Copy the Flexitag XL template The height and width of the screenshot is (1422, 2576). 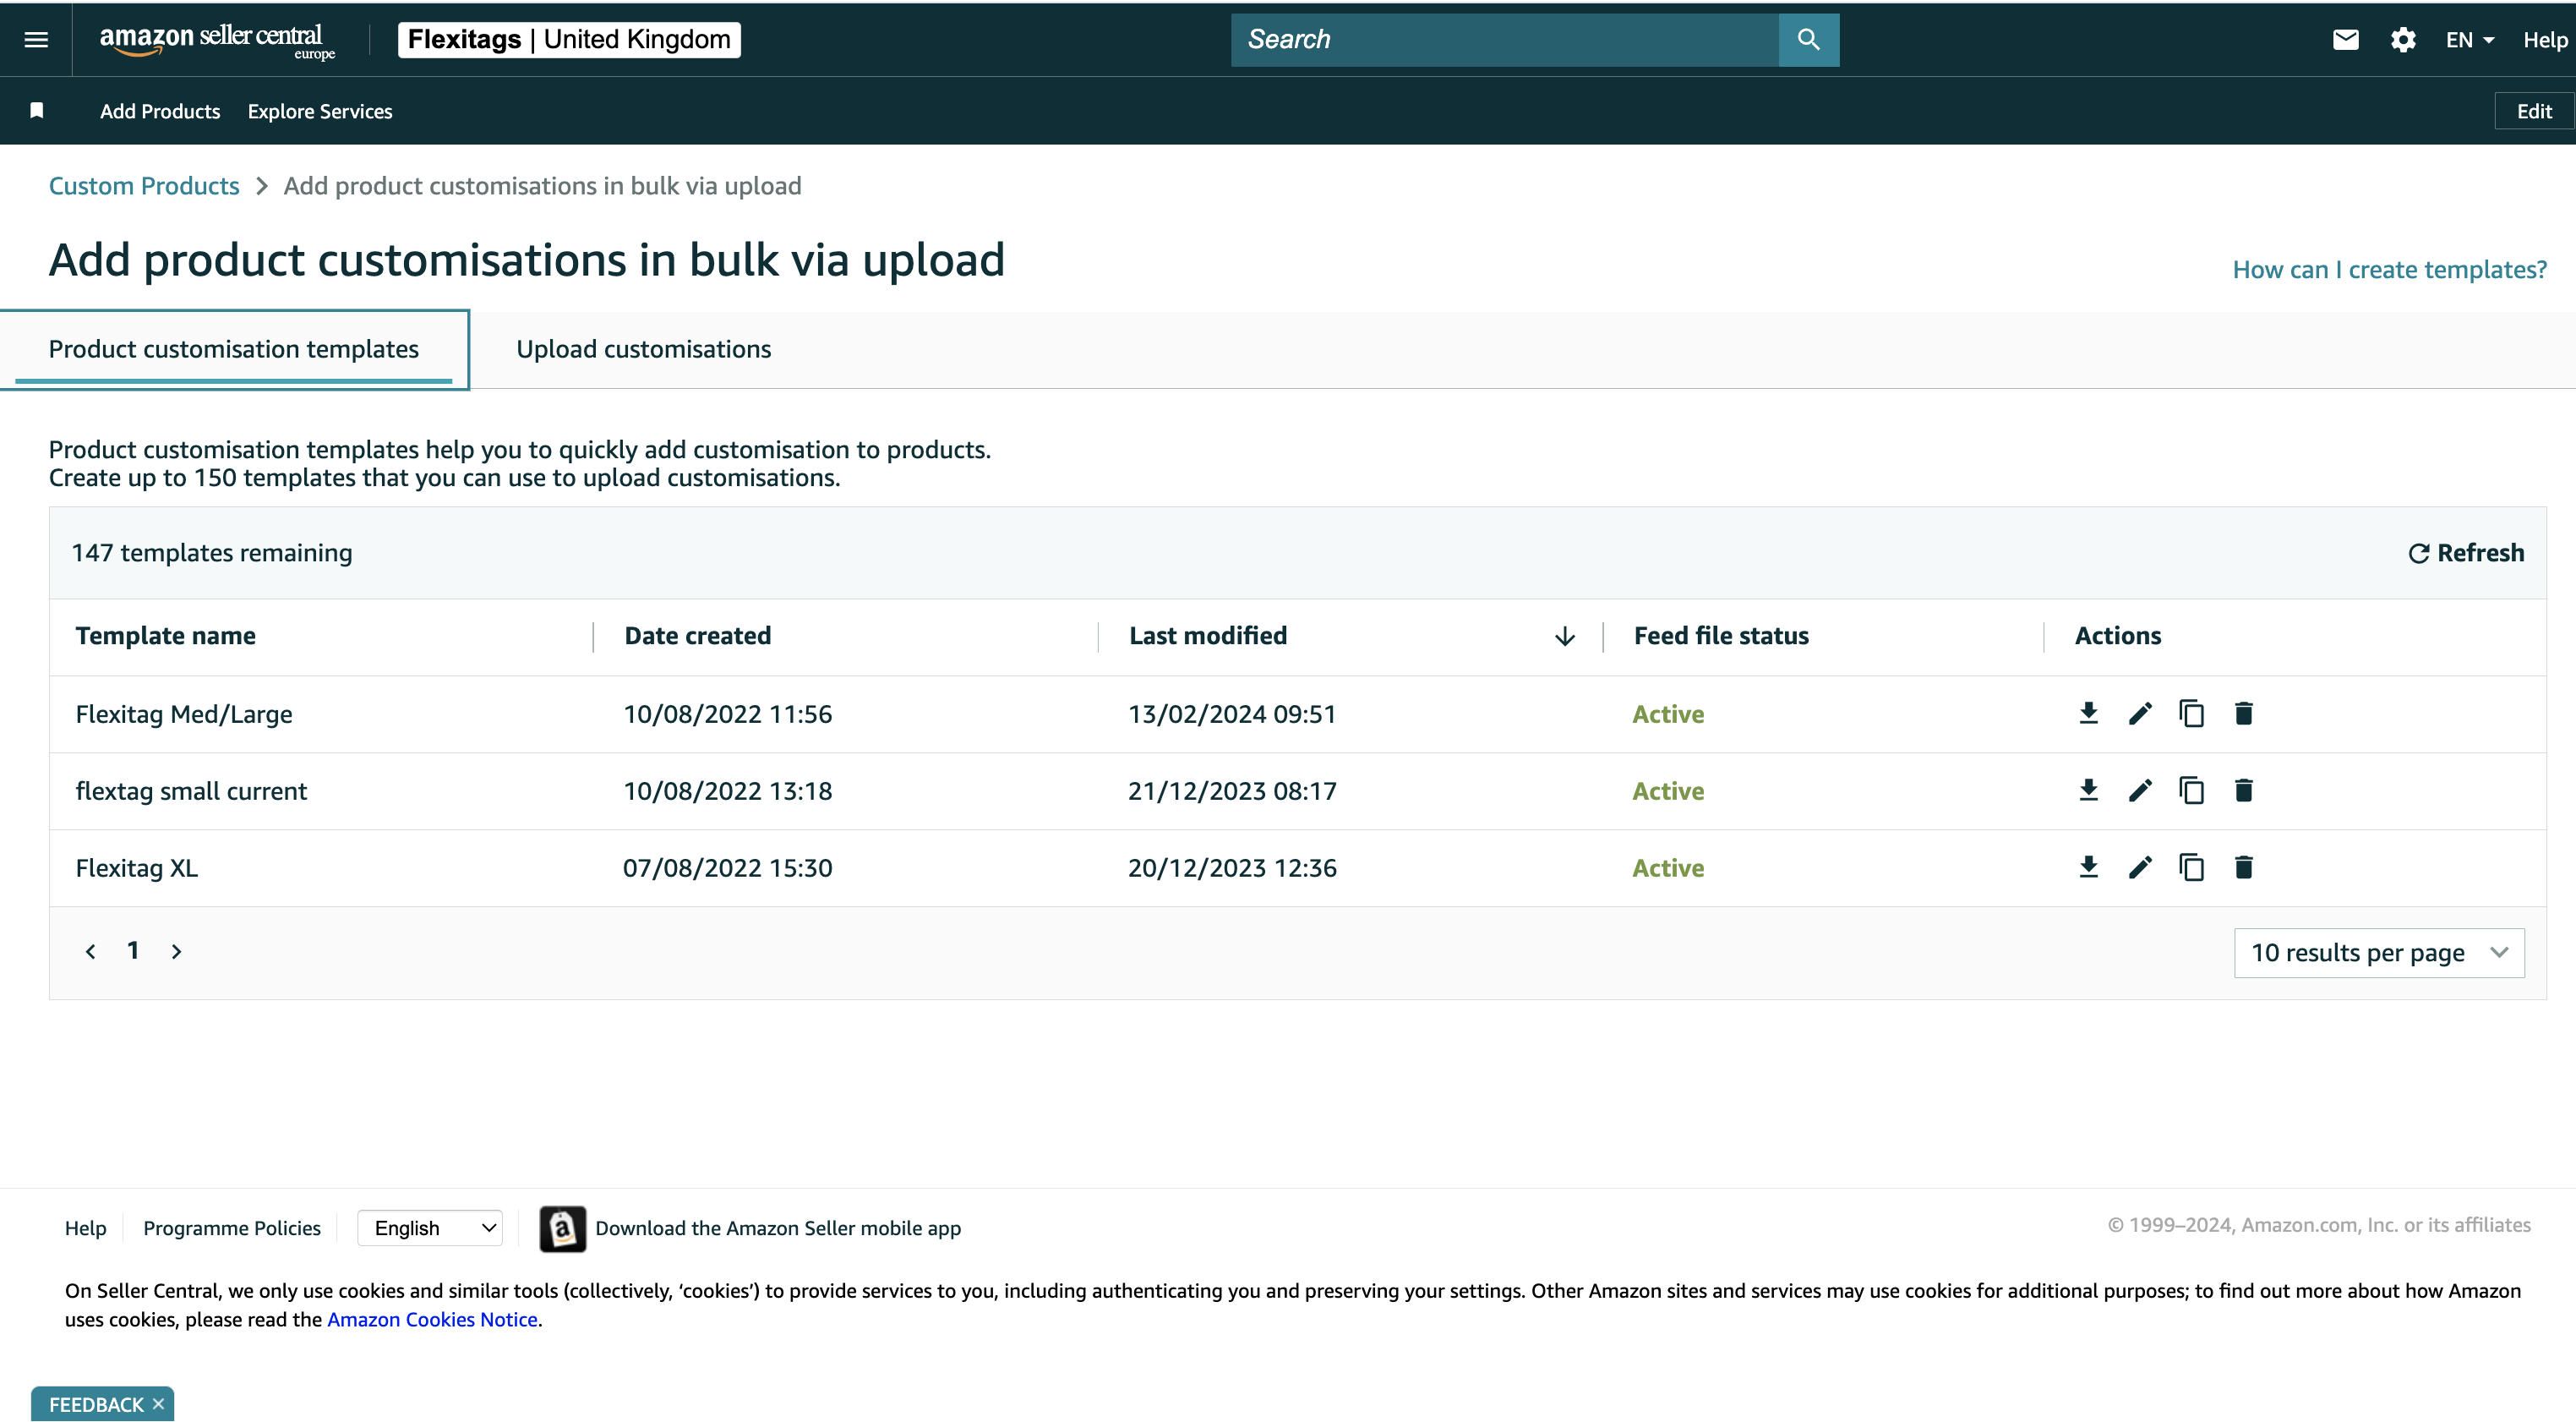2191,867
